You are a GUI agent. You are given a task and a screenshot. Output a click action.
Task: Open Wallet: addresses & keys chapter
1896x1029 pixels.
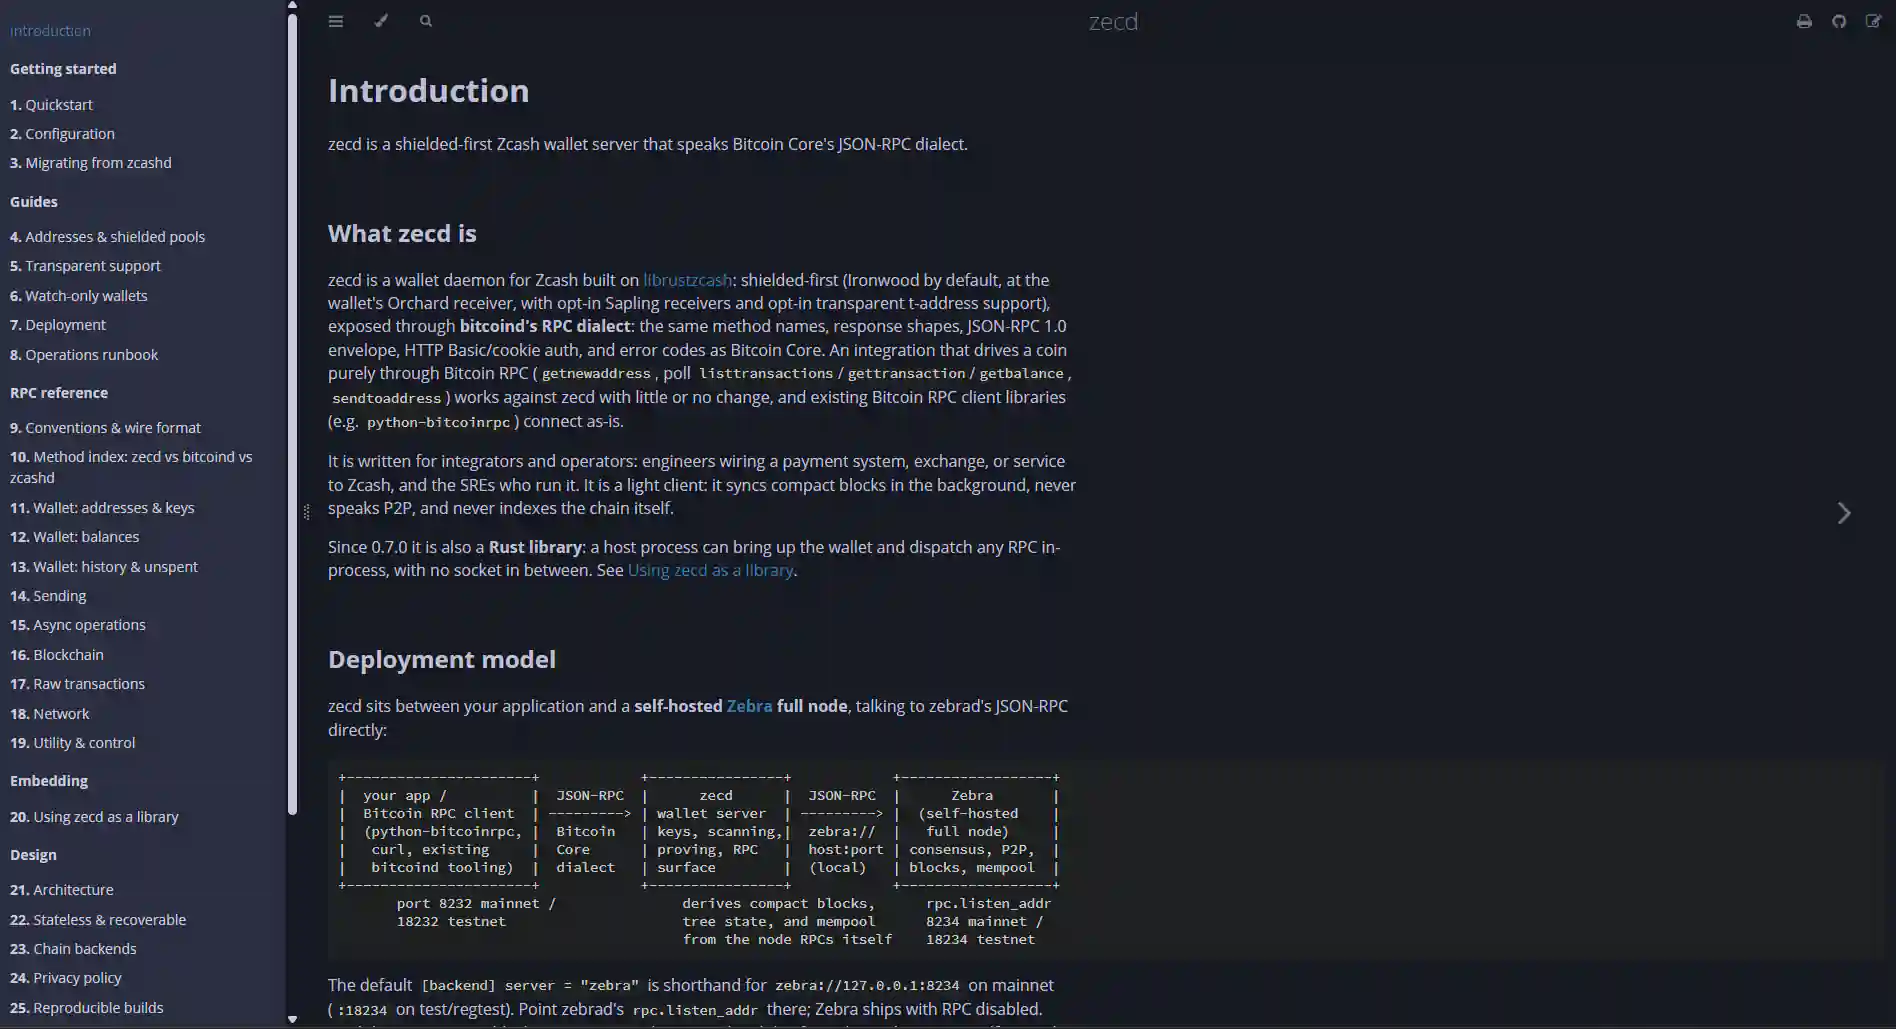[102, 508]
